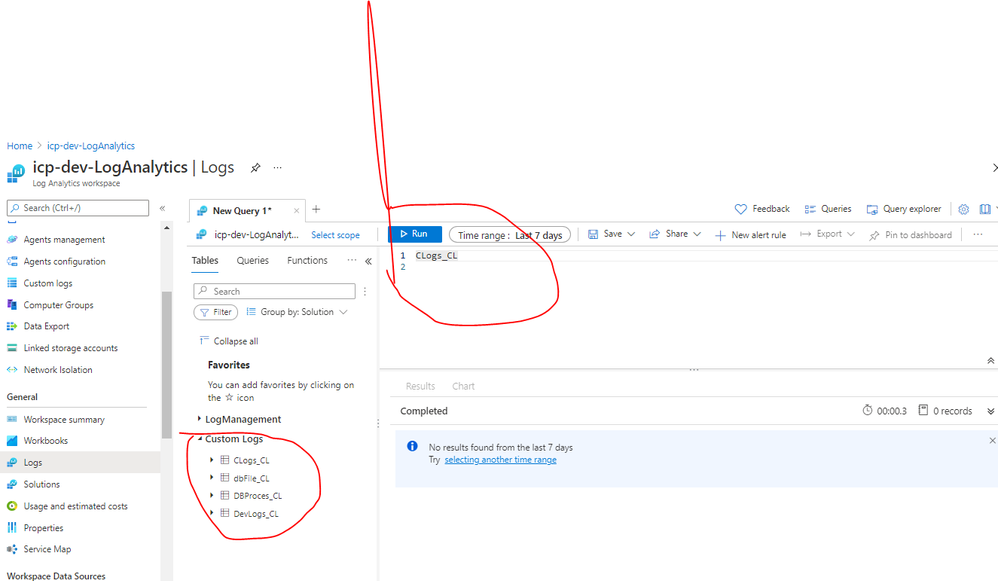Expand the LogManagement group

point(199,419)
